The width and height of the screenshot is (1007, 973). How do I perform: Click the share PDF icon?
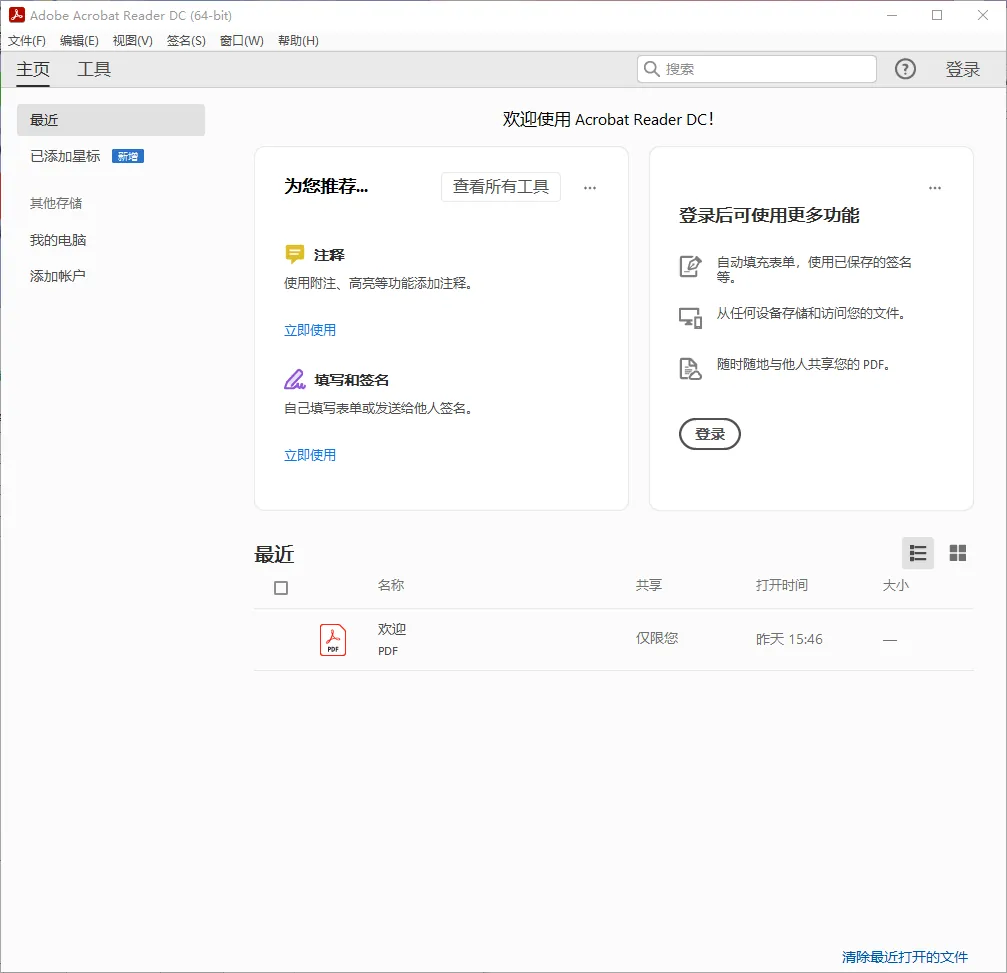[x=690, y=369]
